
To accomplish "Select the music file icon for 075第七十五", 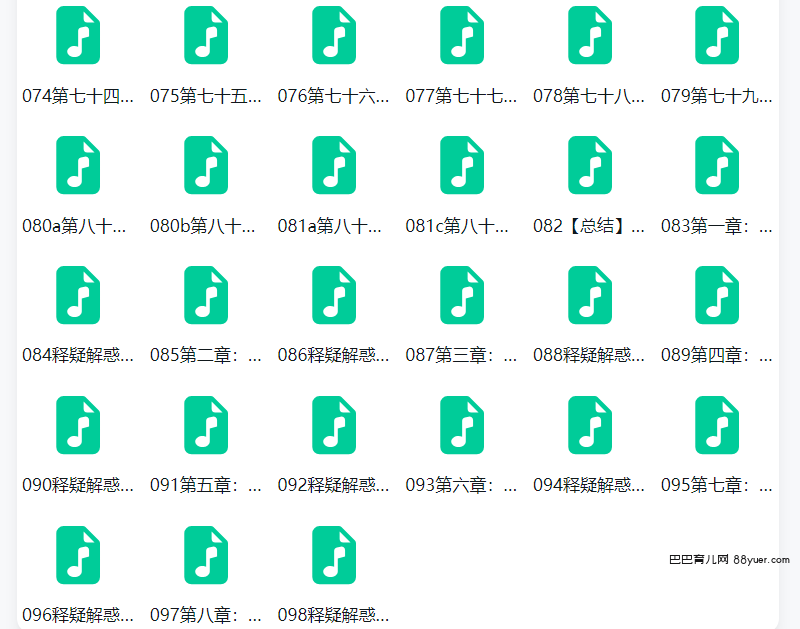I will [206, 35].
